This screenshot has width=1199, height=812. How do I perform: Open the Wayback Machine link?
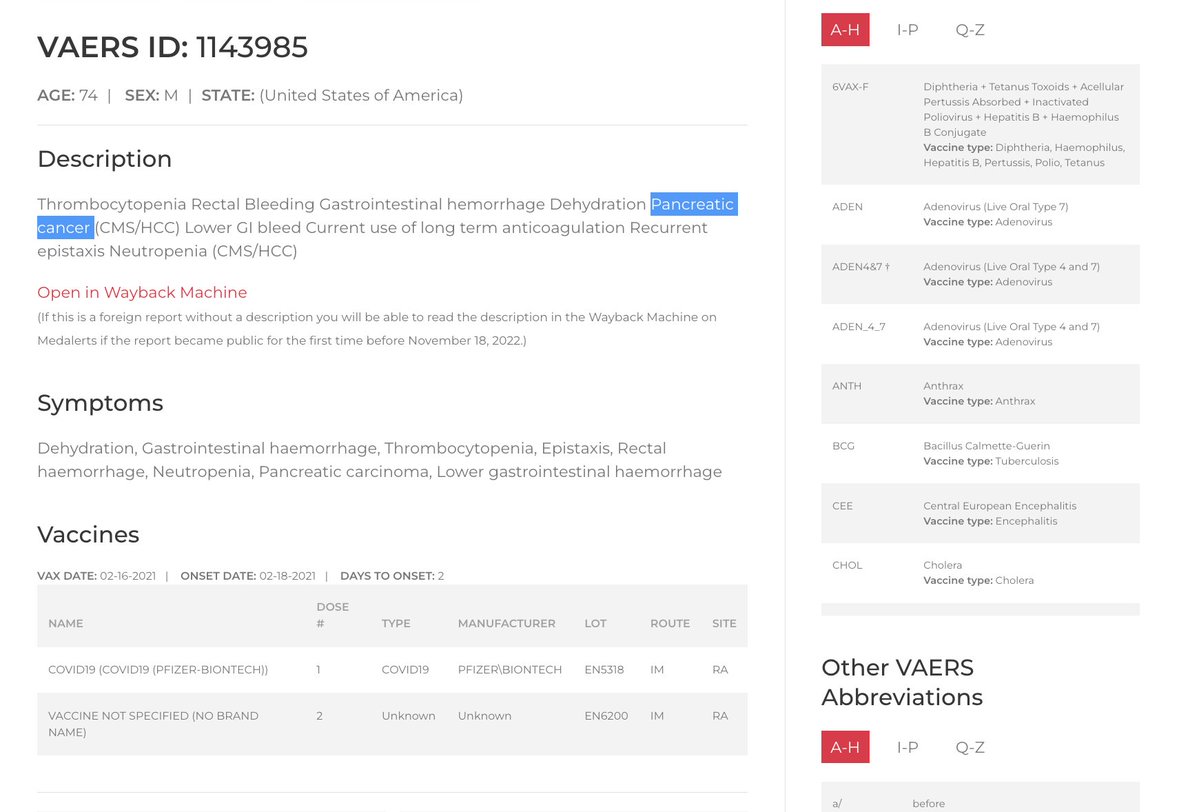tap(142, 292)
